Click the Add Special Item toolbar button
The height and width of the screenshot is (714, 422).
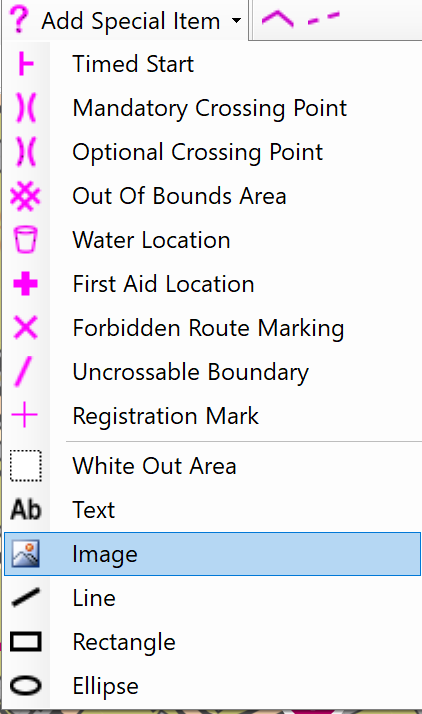(125, 20)
